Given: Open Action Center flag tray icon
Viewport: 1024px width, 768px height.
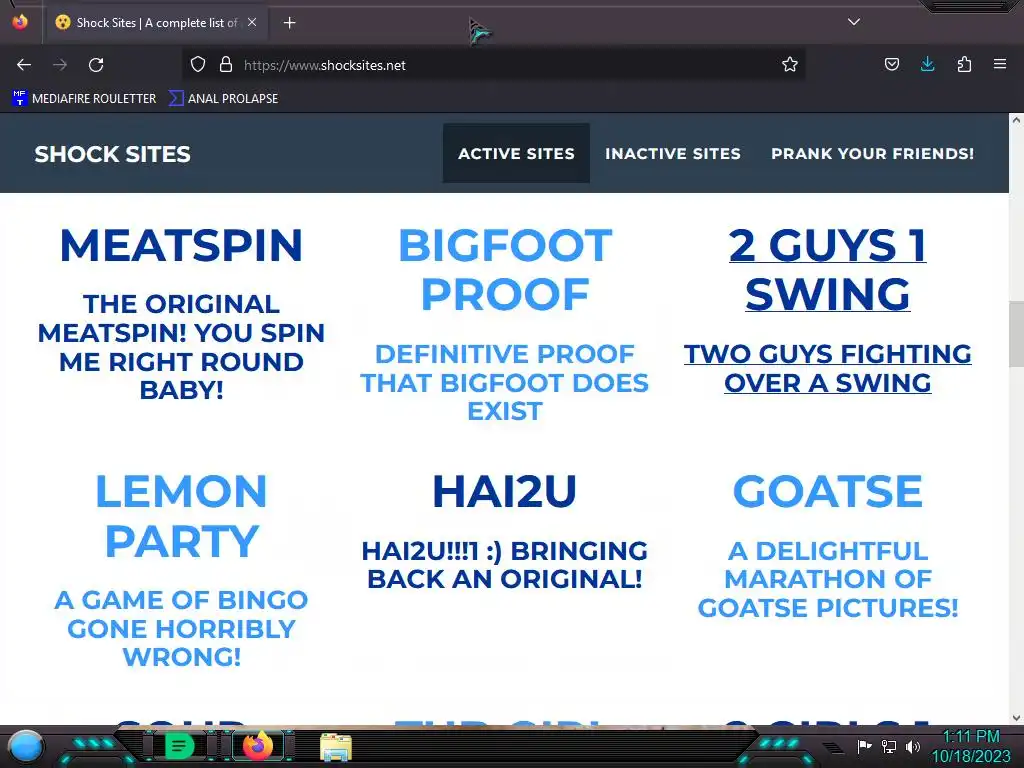Looking at the screenshot, I should coord(864,746).
